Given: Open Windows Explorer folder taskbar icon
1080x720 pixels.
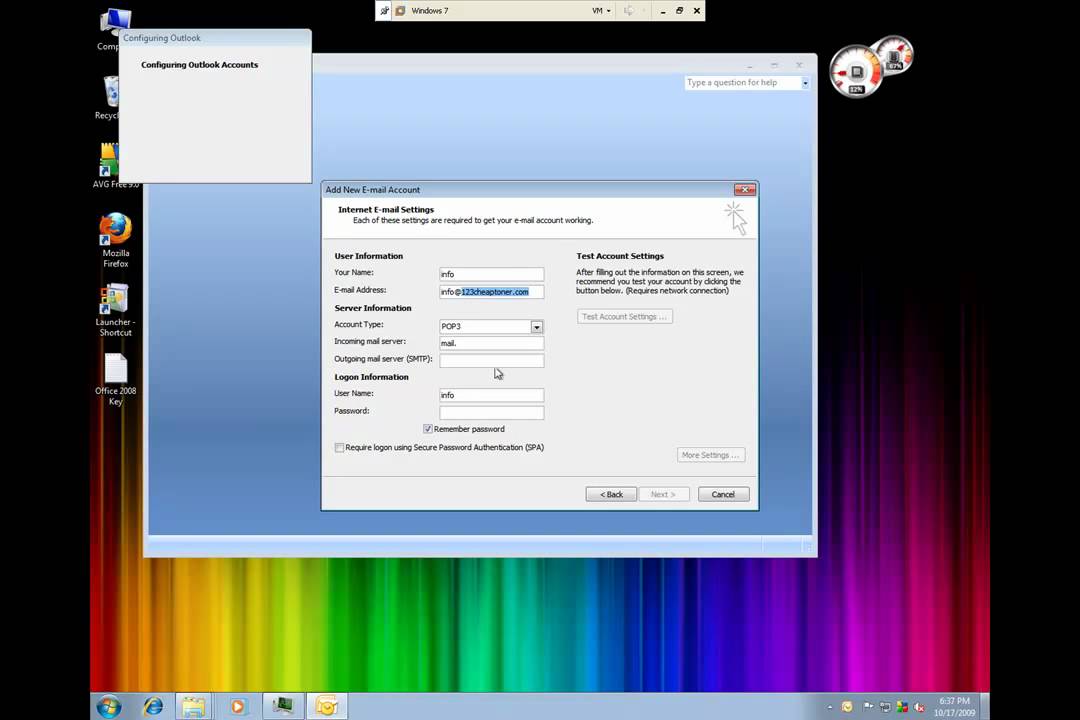Looking at the screenshot, I should click(194, 706).
